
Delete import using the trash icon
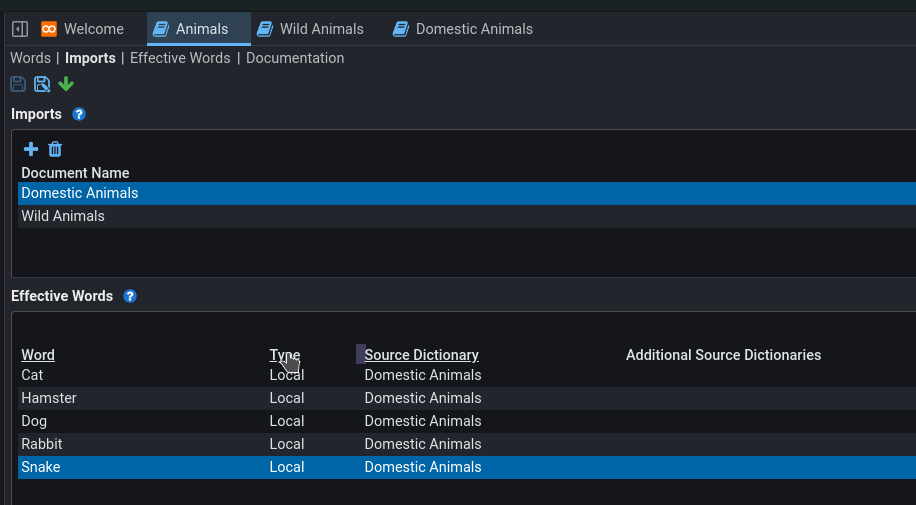55,149
